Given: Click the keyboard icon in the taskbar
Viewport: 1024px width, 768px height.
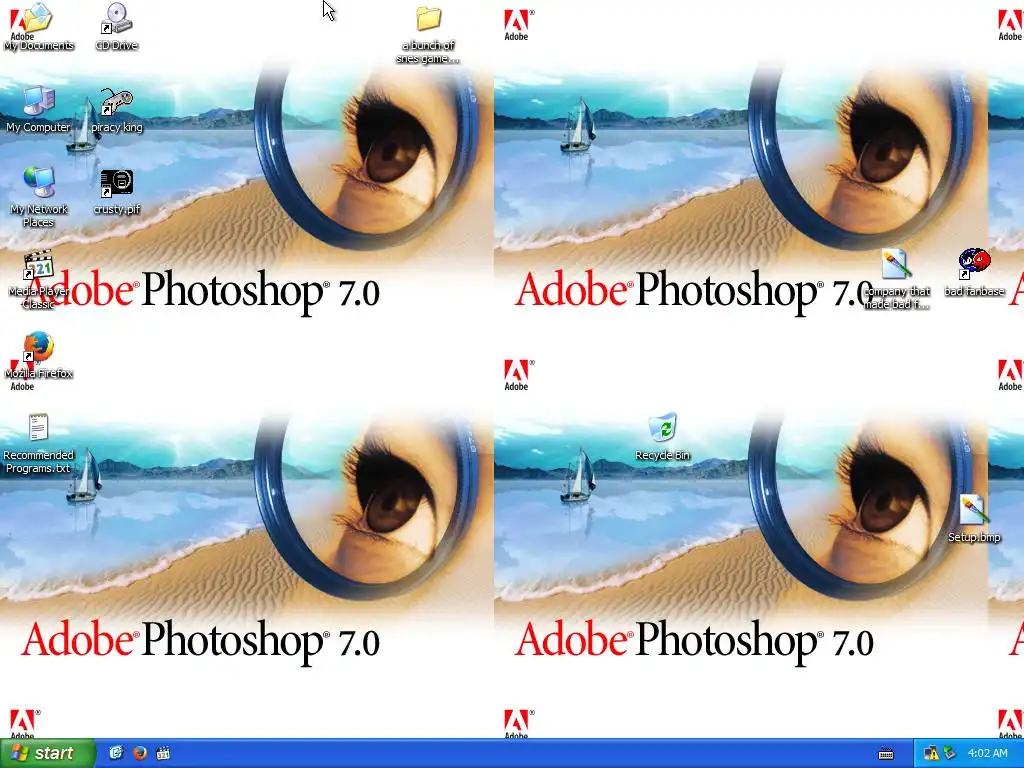Looking at the screenshot, I should pyautogui.click(x=886, y=754).
